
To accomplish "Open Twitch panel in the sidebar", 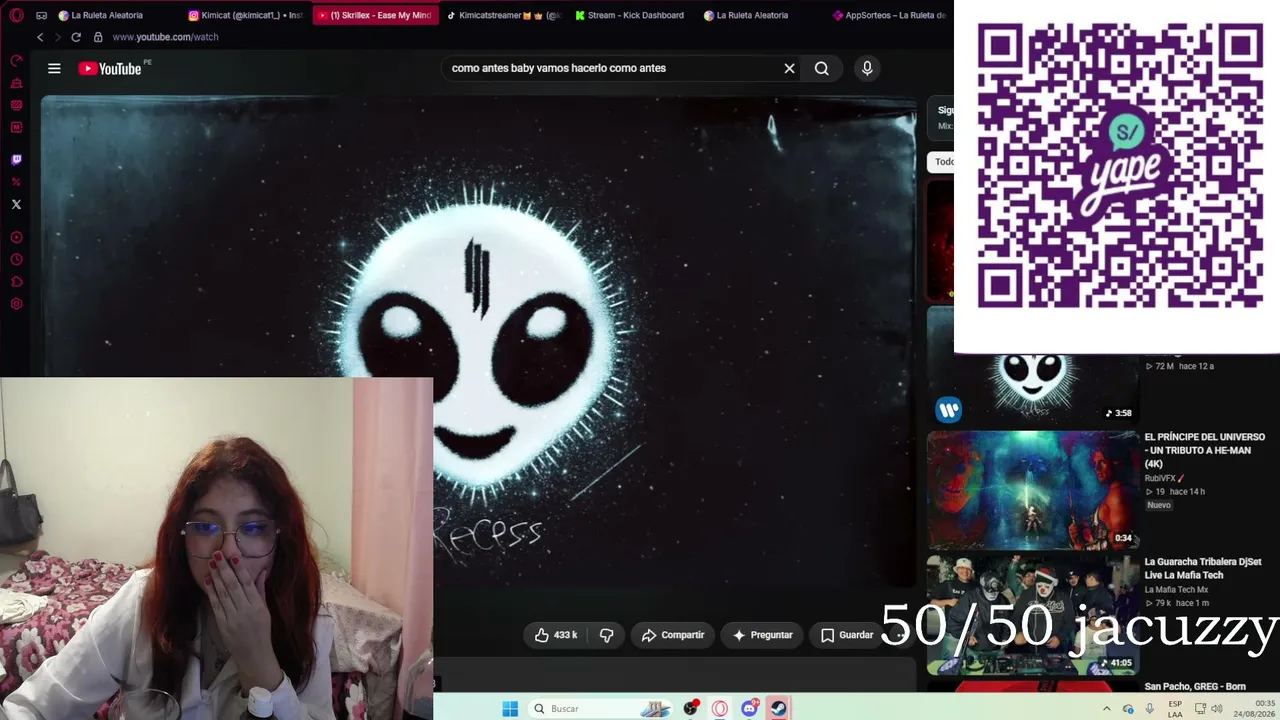I will click(x=16, y=159).
